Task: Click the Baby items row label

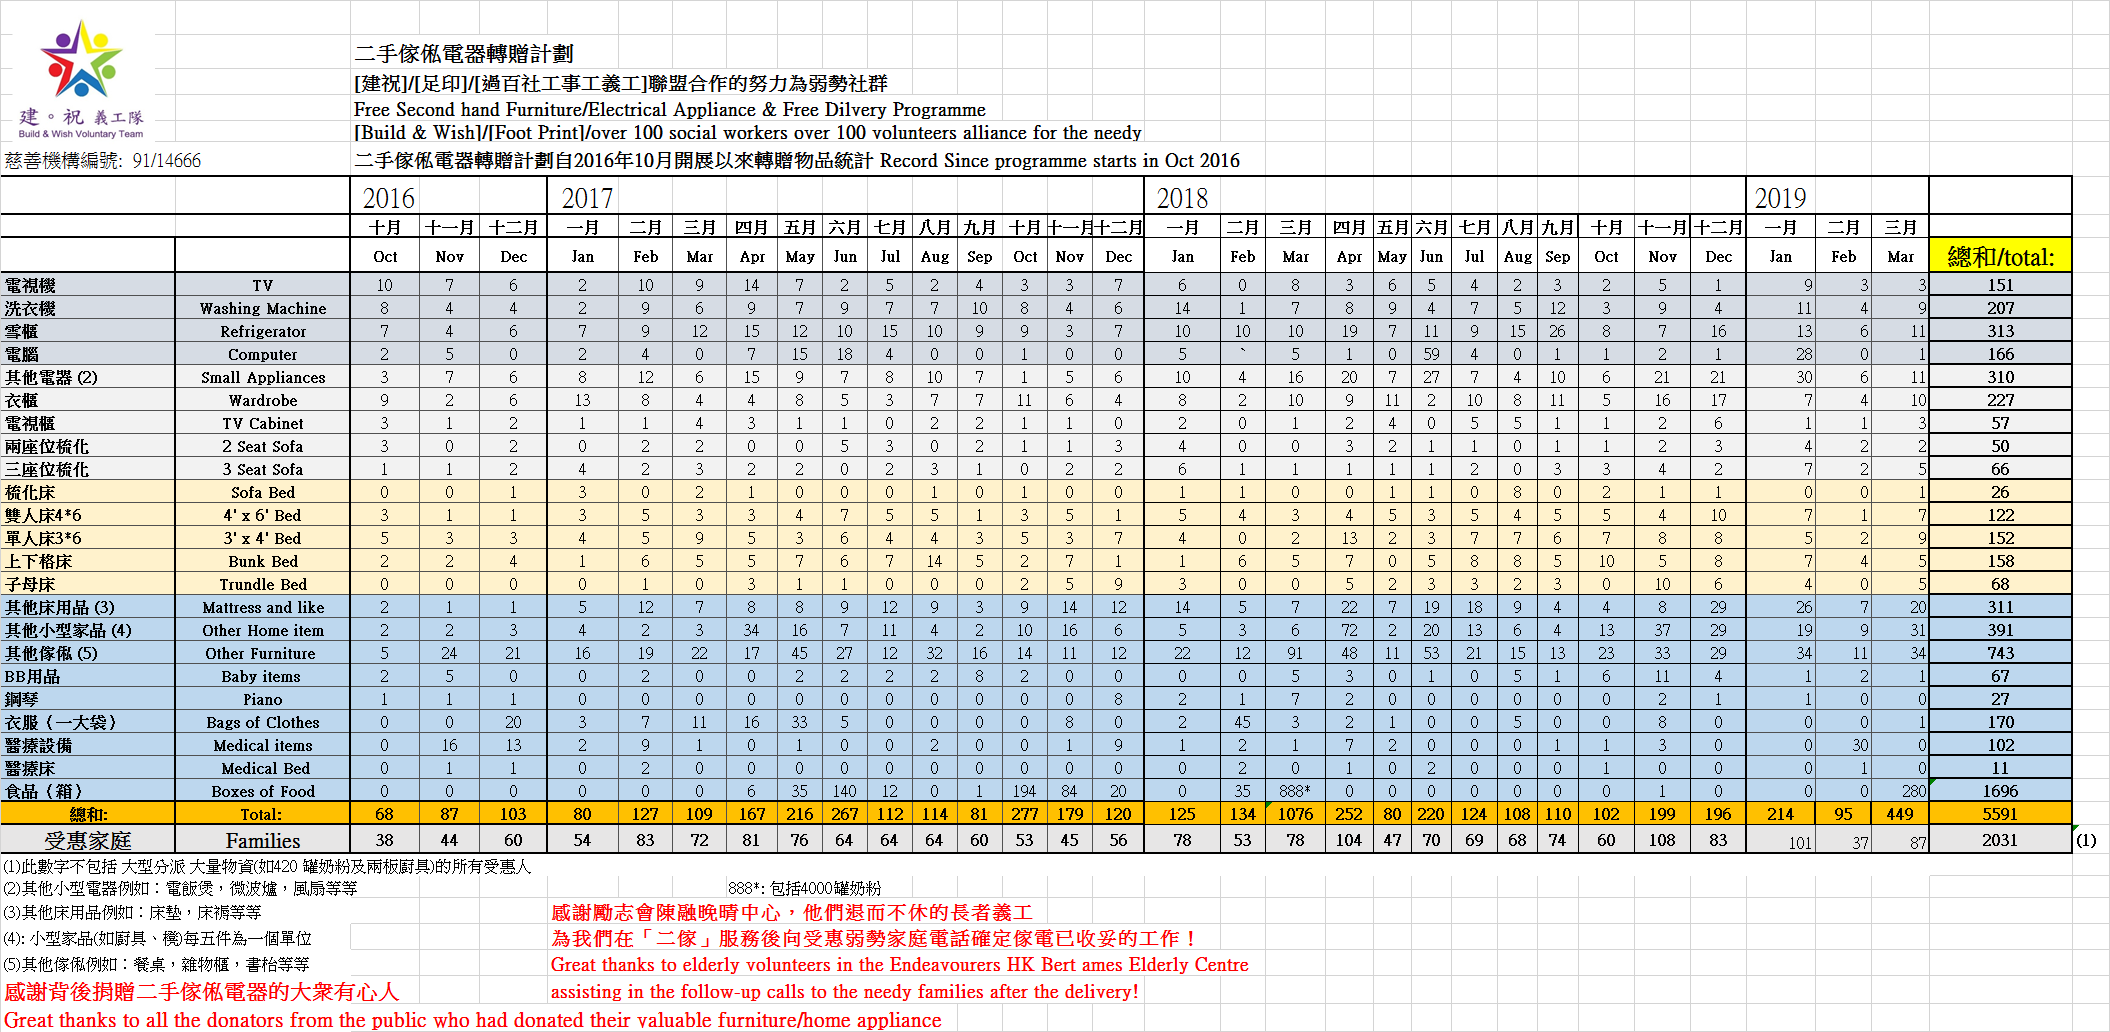Action: tap(263, 676)
